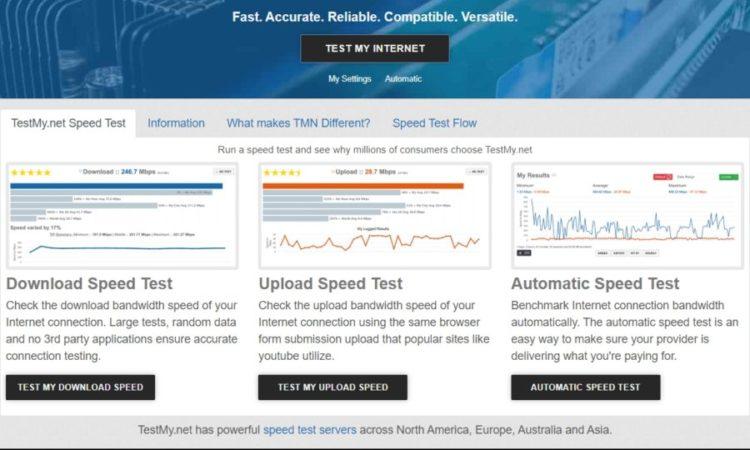Choose the Automatic link below TEST MY INTERNET
Viewport: 750px width, 450px height.
tap(403, 79)
